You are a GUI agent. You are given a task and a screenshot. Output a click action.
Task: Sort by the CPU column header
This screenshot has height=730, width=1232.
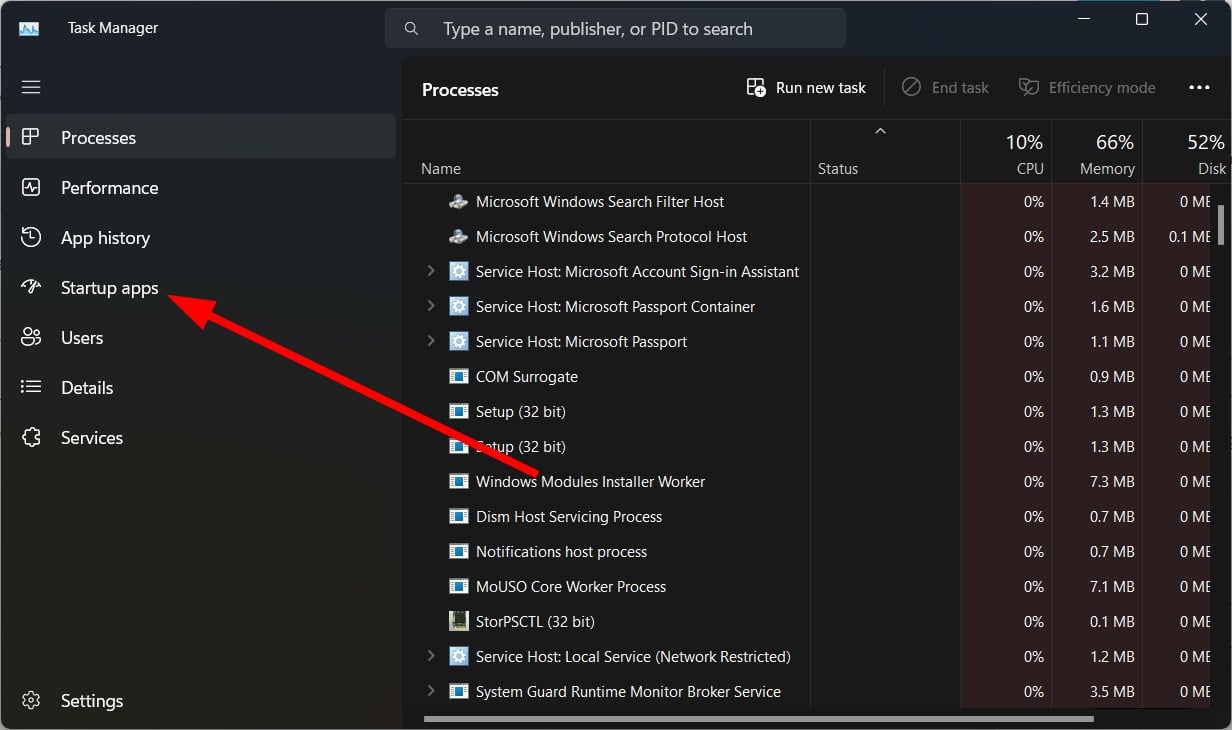point(1006,153)
